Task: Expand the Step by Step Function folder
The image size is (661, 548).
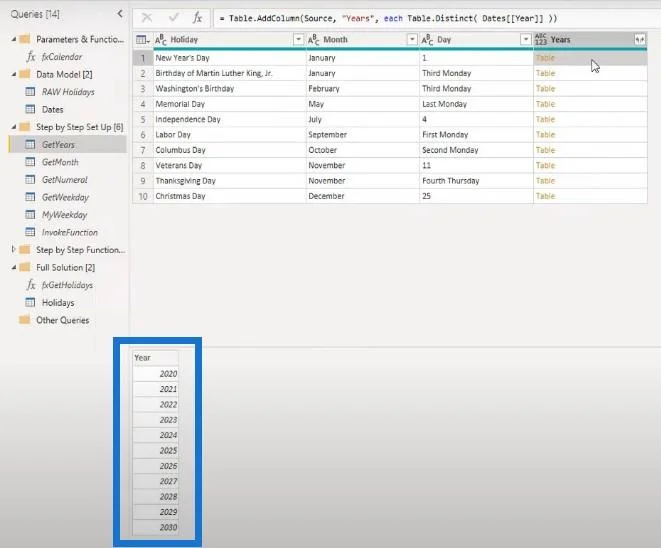Action: tap(13, 250)
